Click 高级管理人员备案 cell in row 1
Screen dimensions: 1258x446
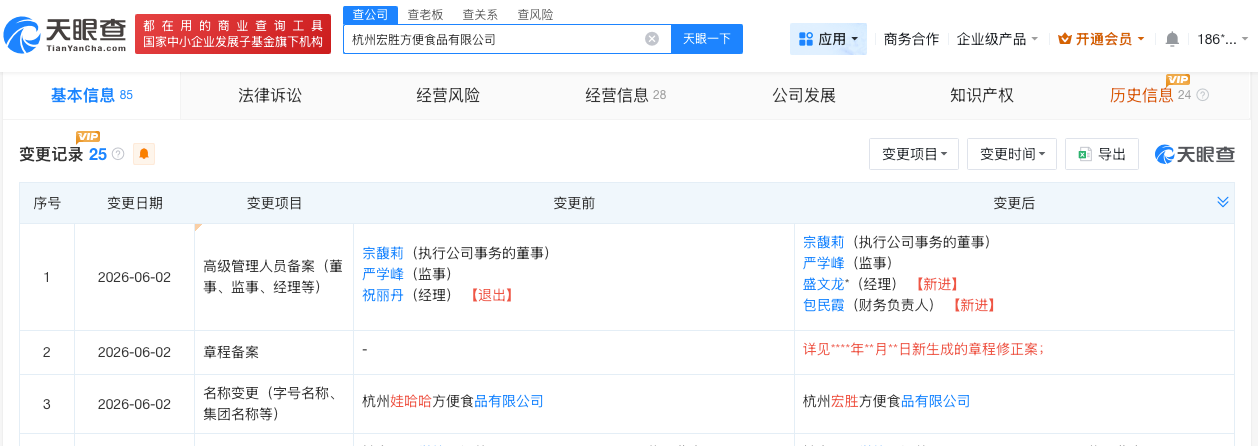pos(273,277)
